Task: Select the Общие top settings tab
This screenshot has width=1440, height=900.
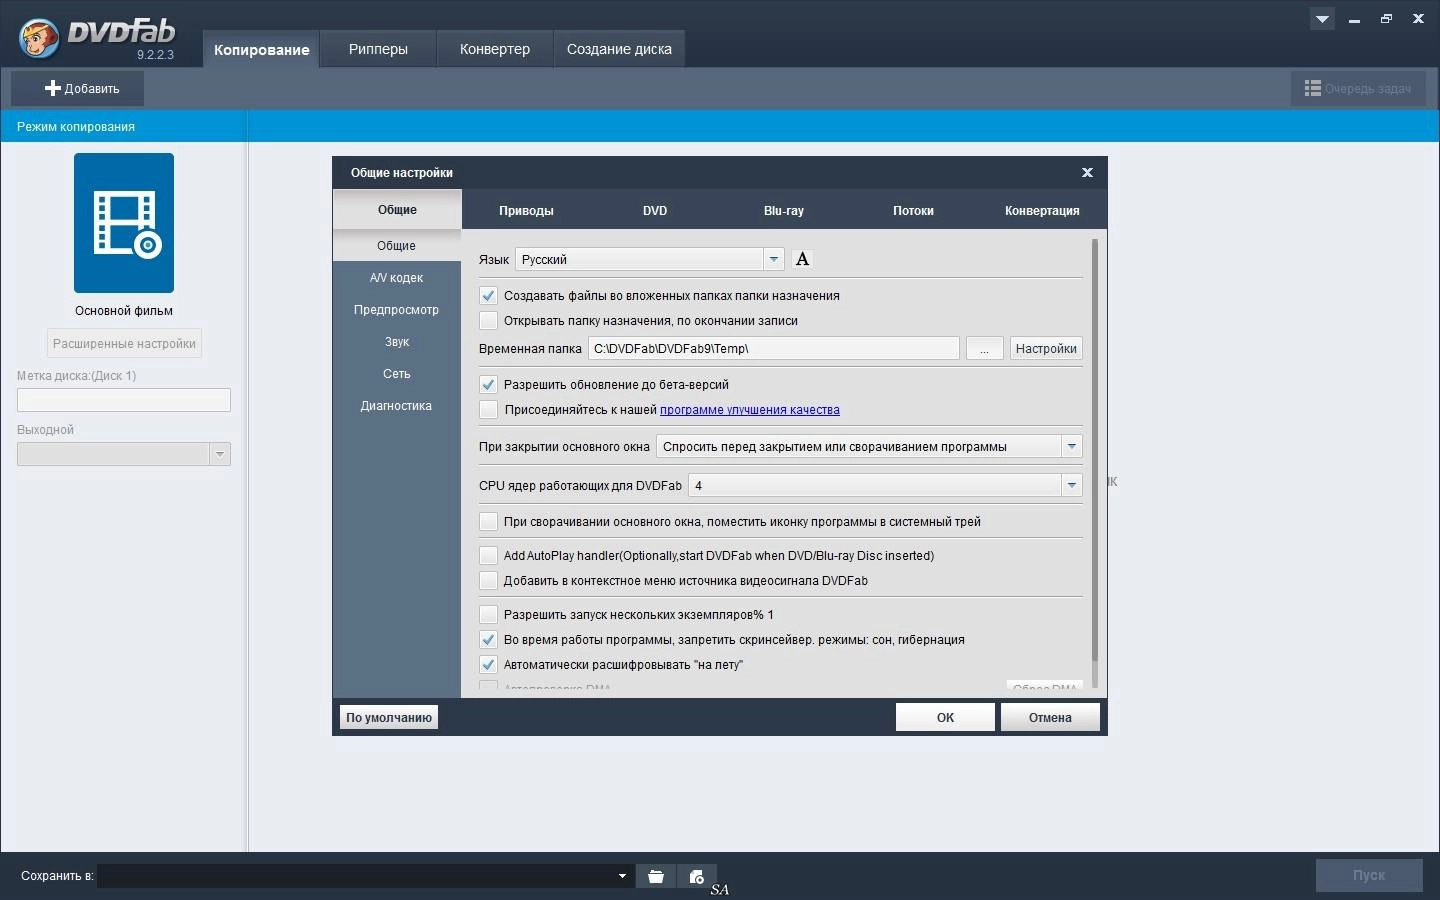Action: click(x=397, y=210)
